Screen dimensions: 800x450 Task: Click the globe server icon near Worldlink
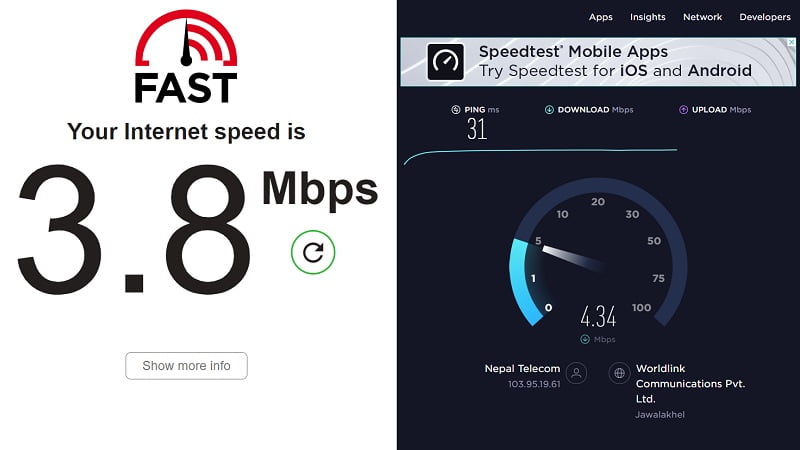(x=619, y=373)
